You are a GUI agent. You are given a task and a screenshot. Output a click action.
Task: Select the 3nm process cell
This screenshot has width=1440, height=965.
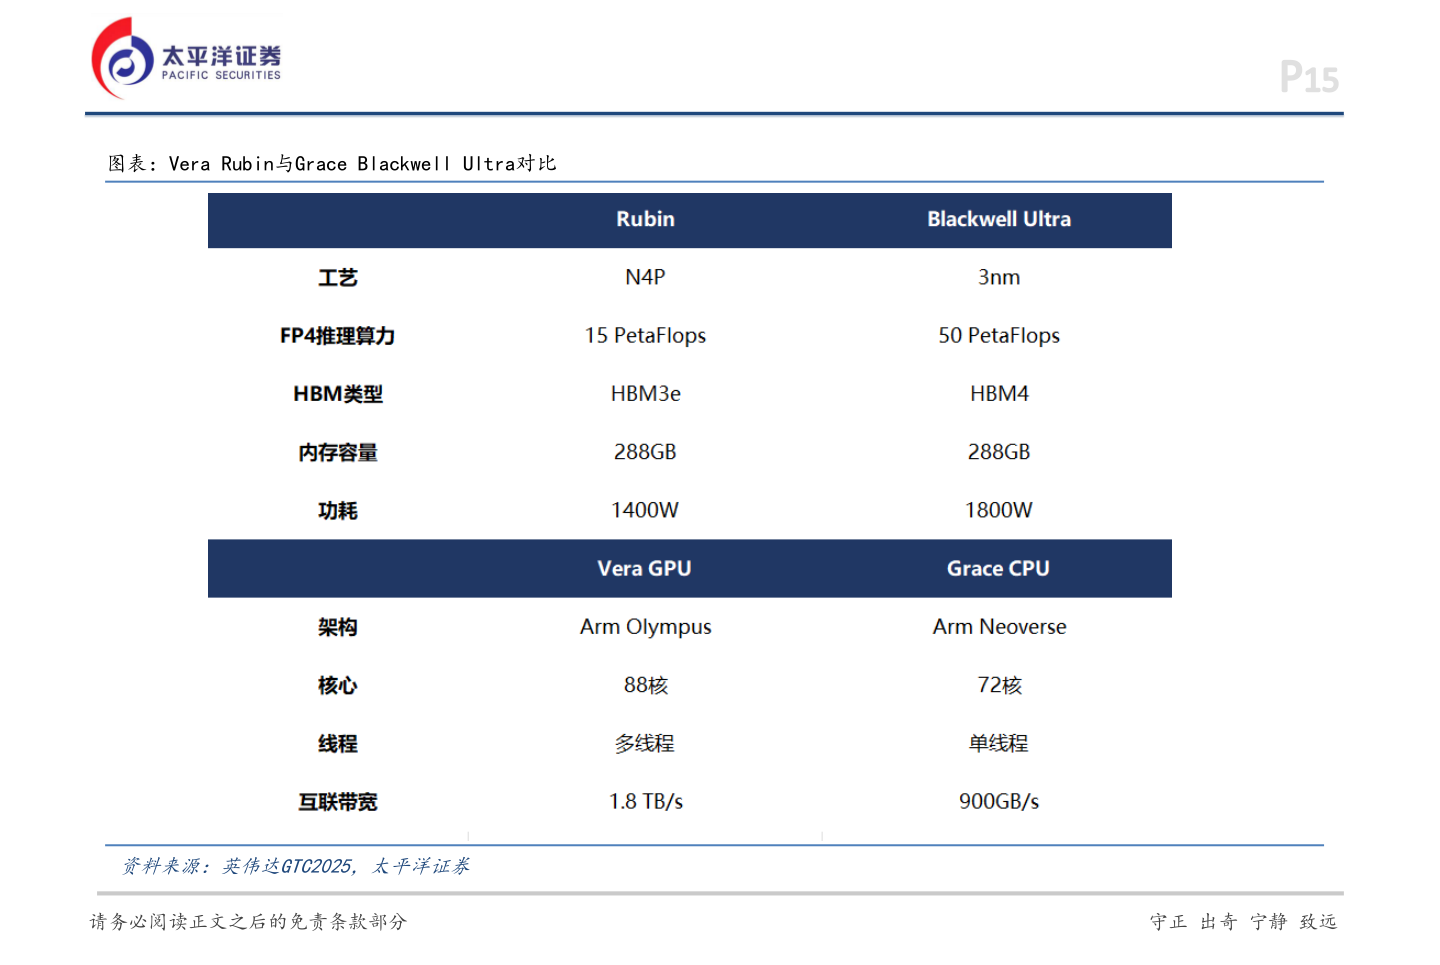tap(998, 277)
